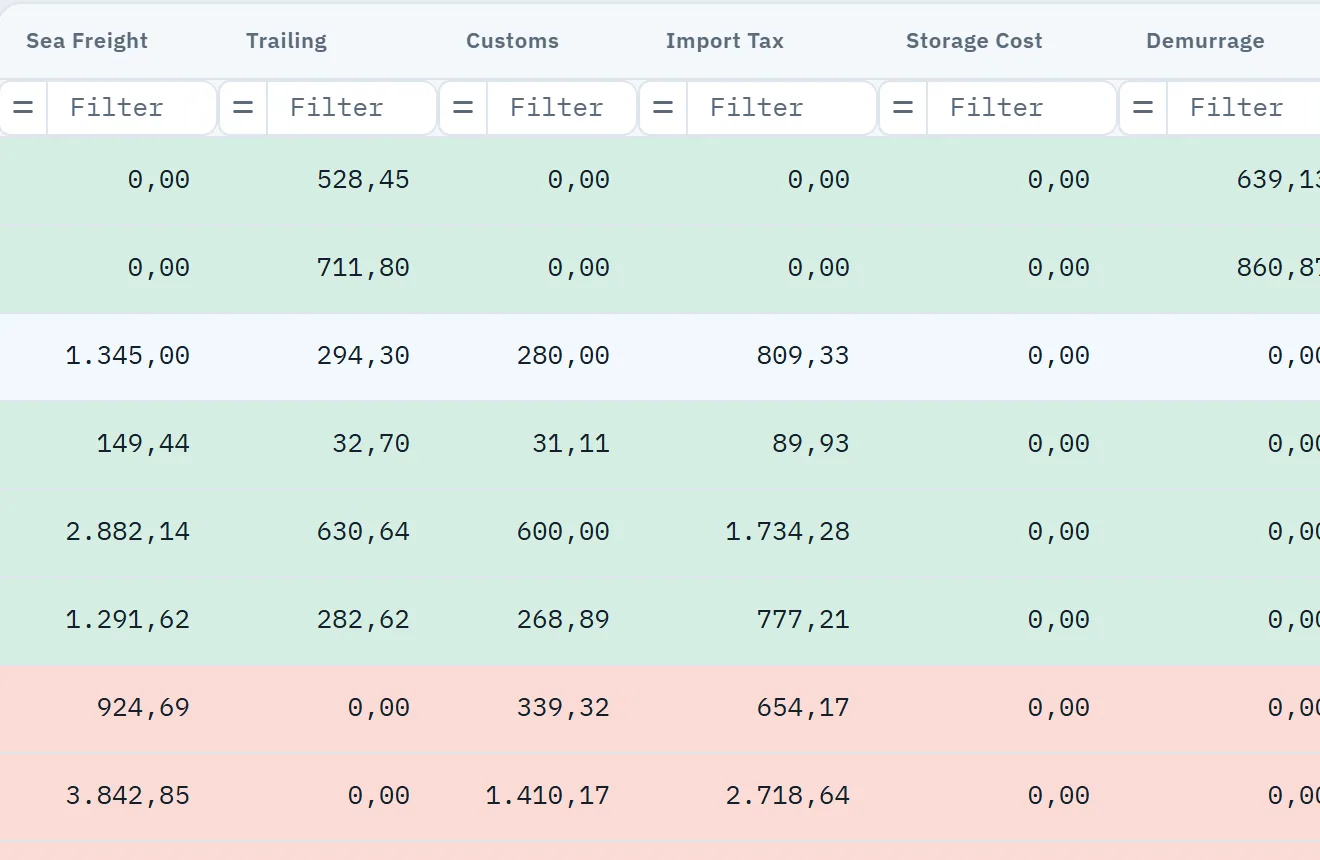Image resolution: width=1320 pixels, height=860 pixels.
Task: Click the Import Tax column header
Action: pyautogui.click(x=725, y=41)
